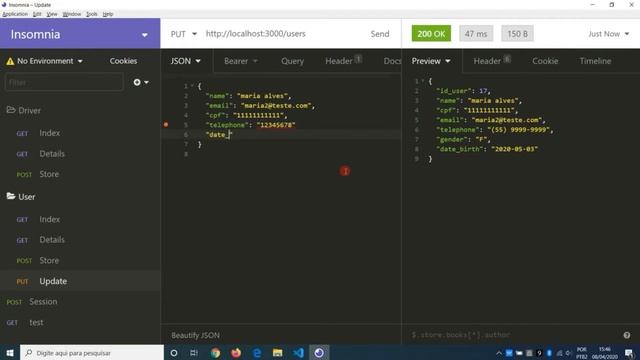This screenshot has width=640, height=360.
Task: Select Driver POST Store request
Action: tap(80, 174)
